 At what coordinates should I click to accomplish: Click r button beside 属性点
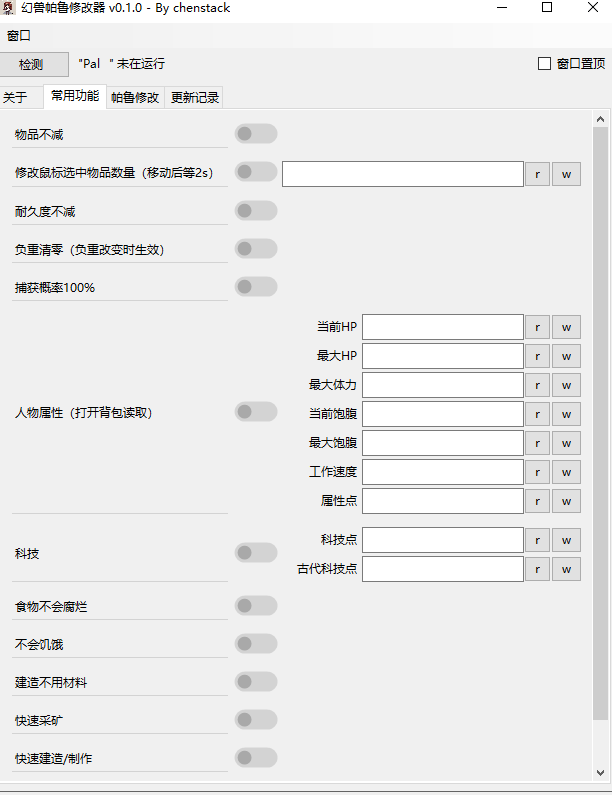tap(537, 501)
